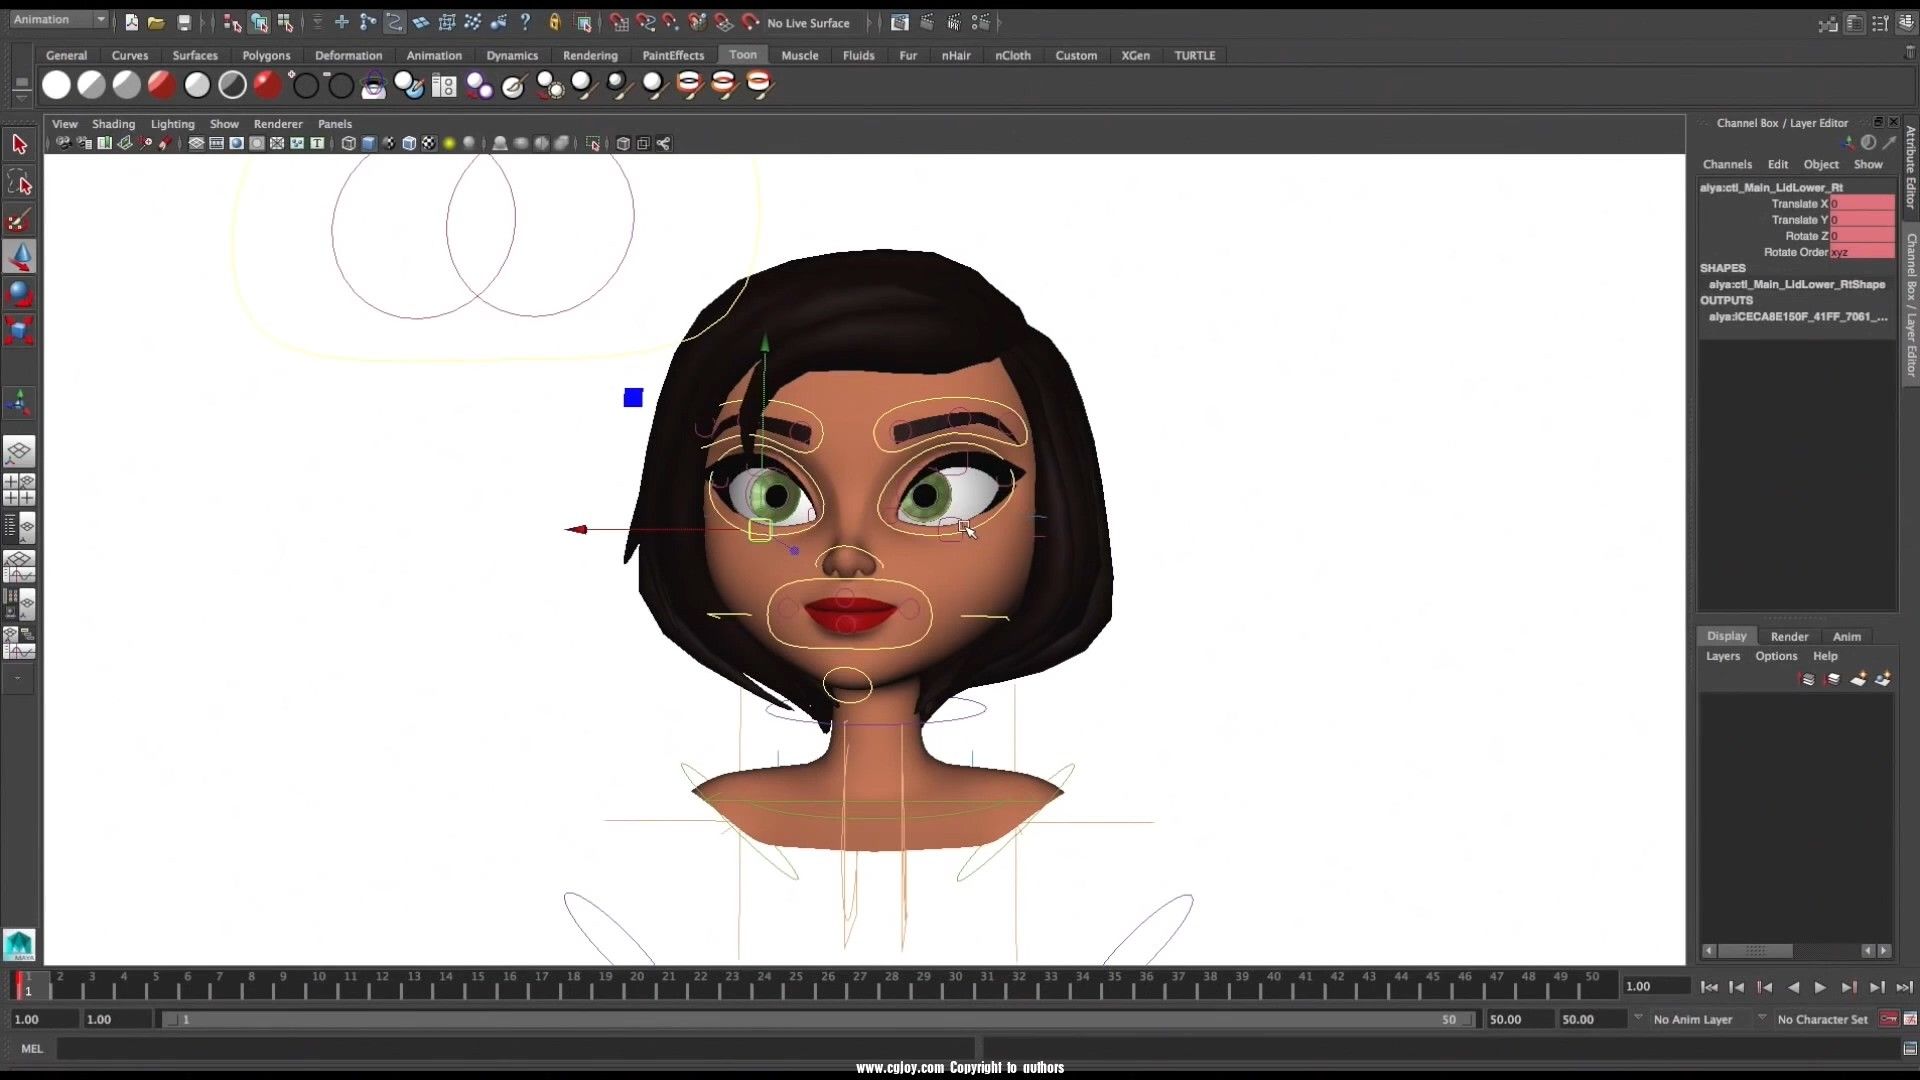
Task: Switch to the Render layer tab
Action: point(1789,636)
